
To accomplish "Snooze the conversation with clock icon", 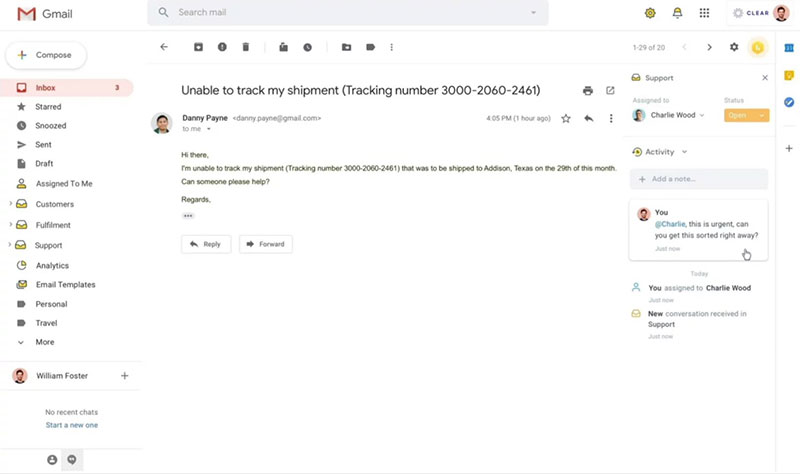I will tap(307, 47).
